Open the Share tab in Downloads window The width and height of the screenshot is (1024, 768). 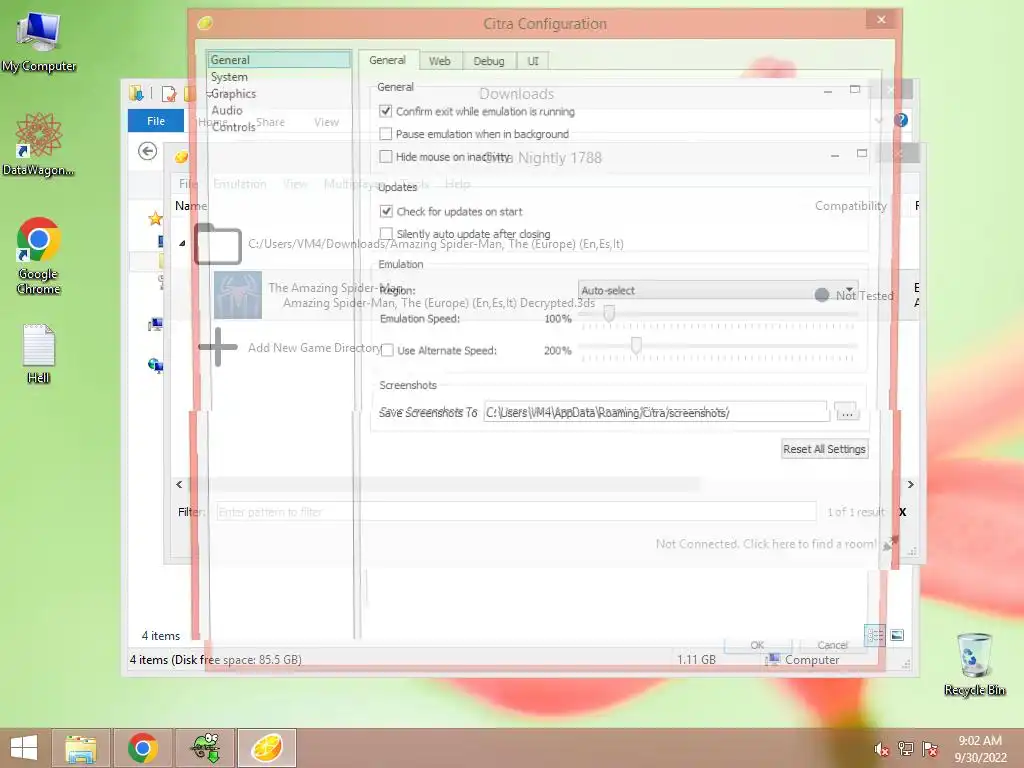click(x=270, y=122)
